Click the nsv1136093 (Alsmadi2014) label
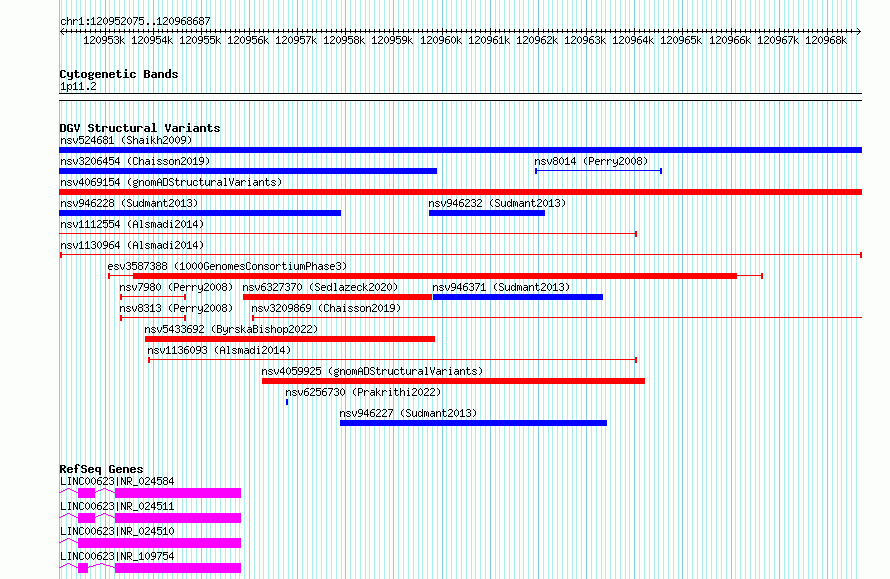Screen dimensions: 890x579 pyautogui.click(x=219, y=350)
